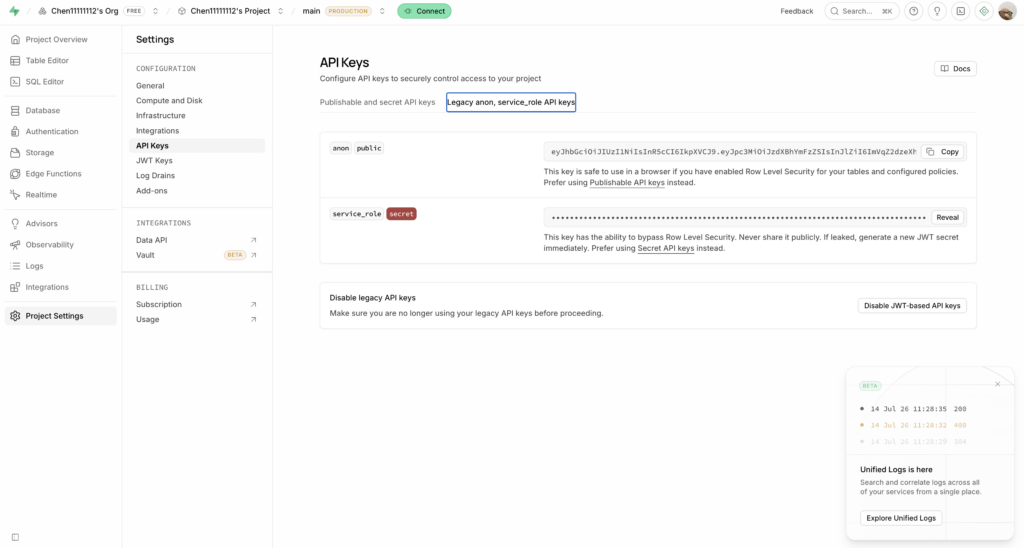1024x548 pixels.
Task: Copy the anon public key
Action: tap(942, 152)
